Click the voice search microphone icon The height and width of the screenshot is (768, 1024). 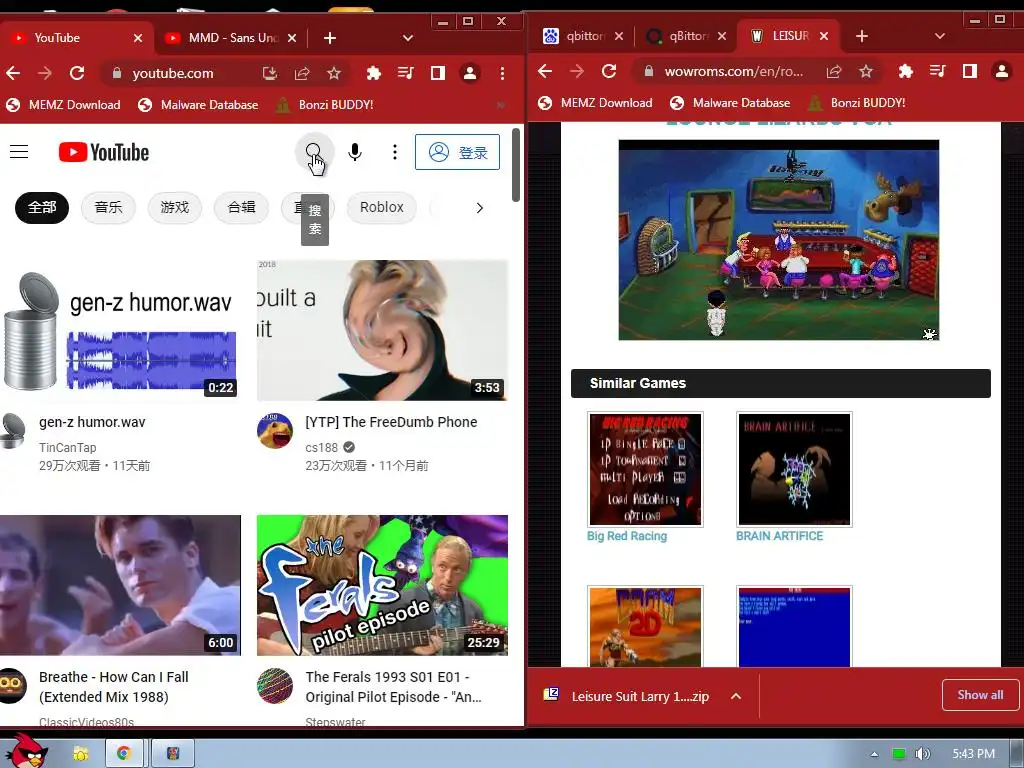pos(355,152)
